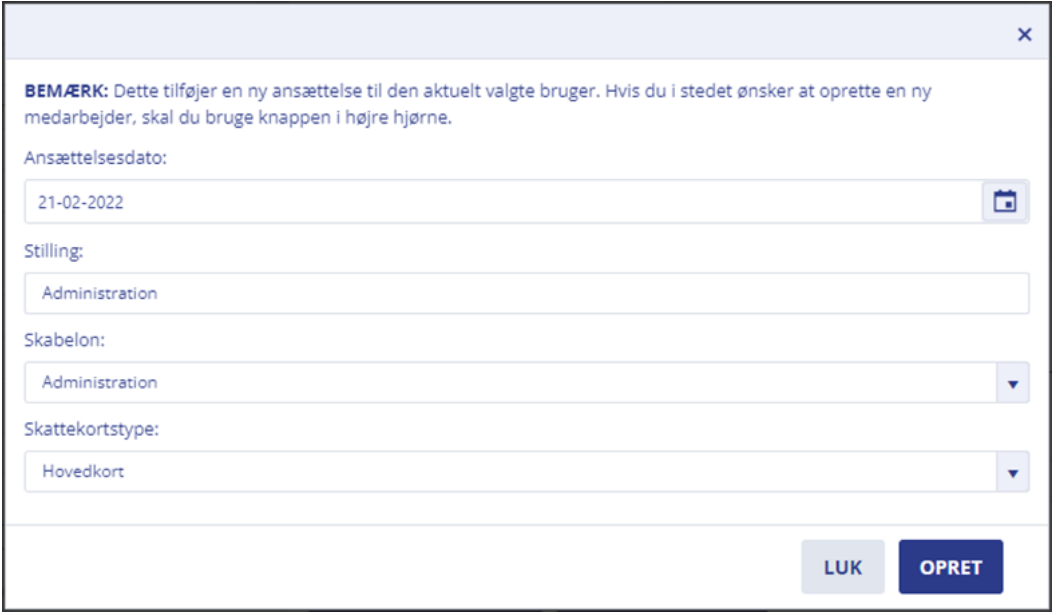Click the Administration text in Stilling field
This screenshot has height=615, width=1056.
click(x=100, y=293)
